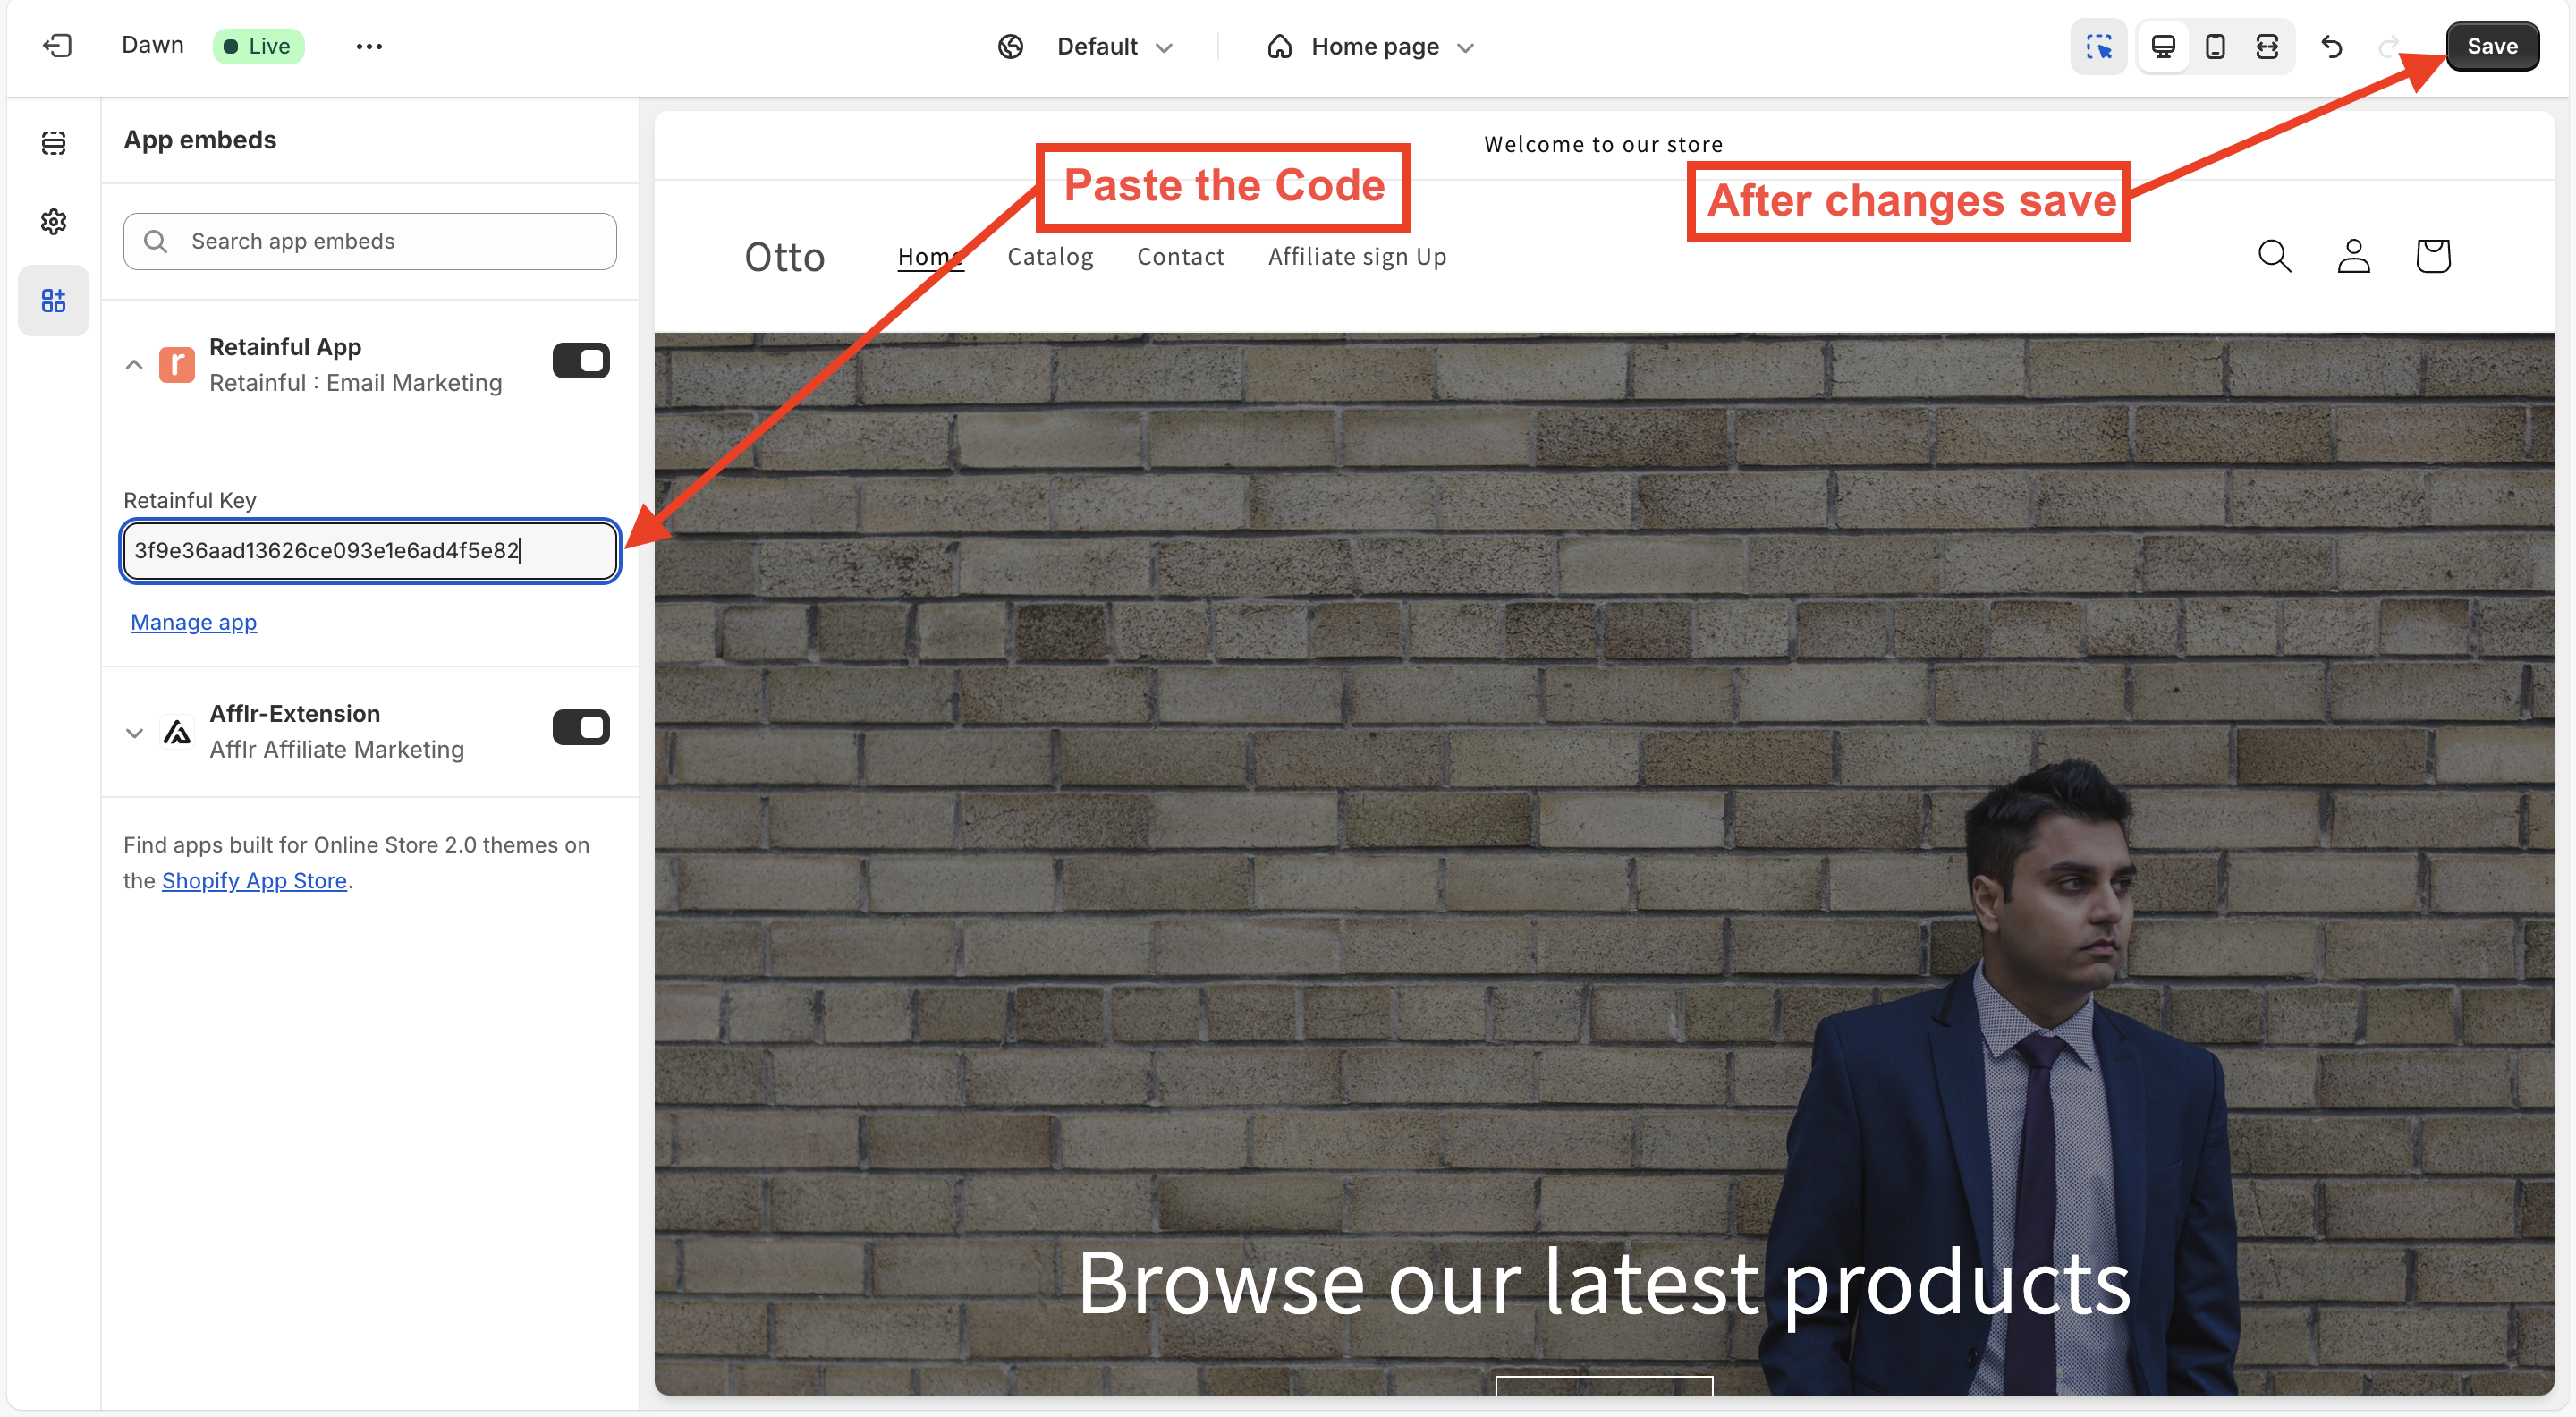Click Catalog in store navigation

(x=1050, y=257)
